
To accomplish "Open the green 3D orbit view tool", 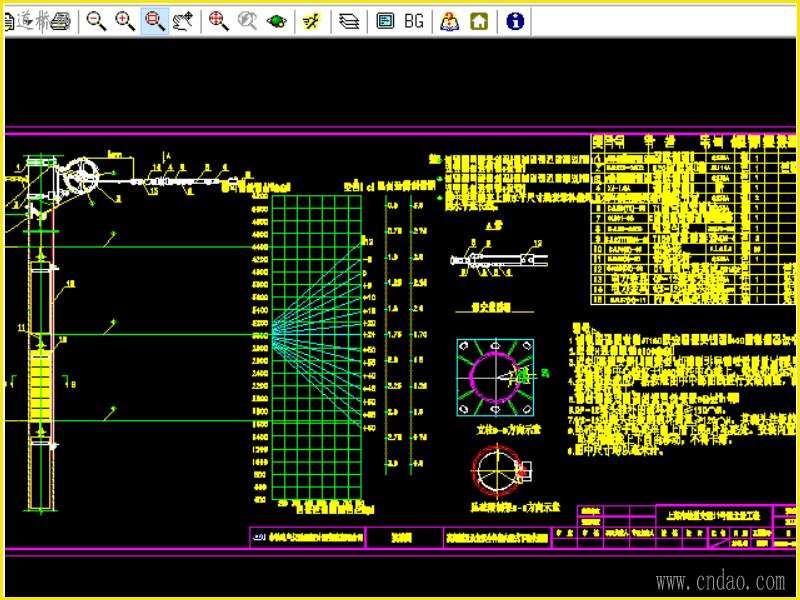I will [277, 21].
